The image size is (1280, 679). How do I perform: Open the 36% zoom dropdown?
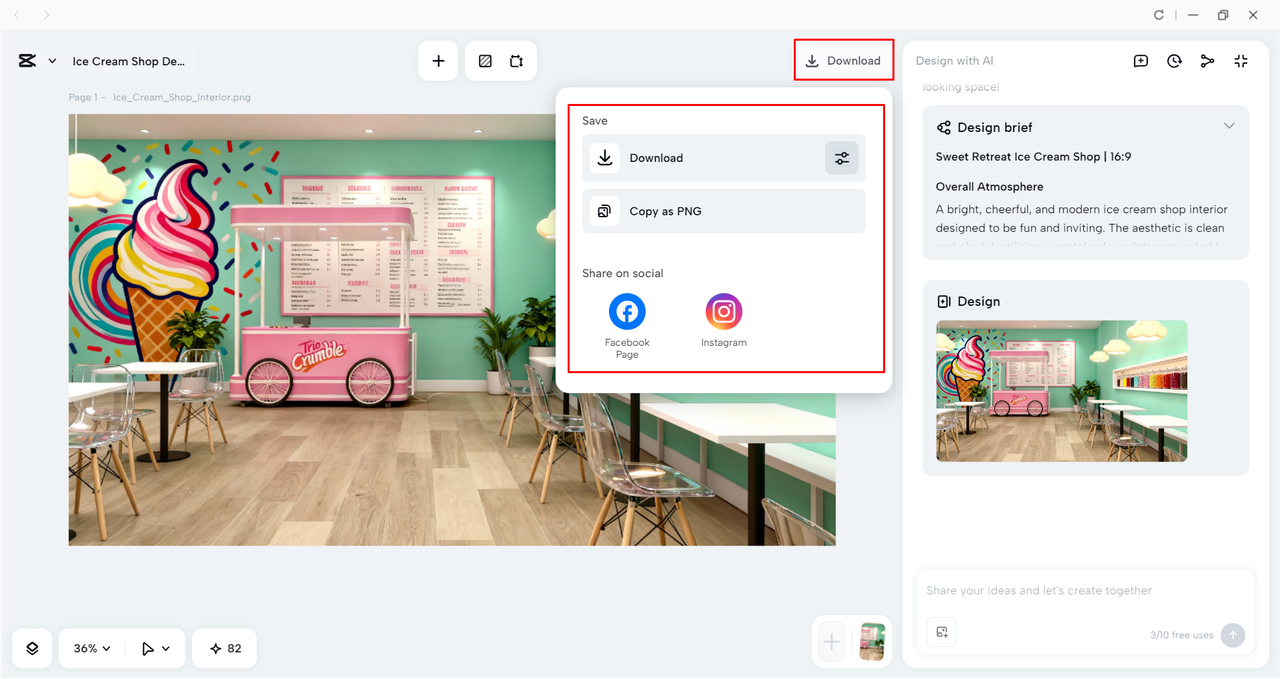point(92,648)
